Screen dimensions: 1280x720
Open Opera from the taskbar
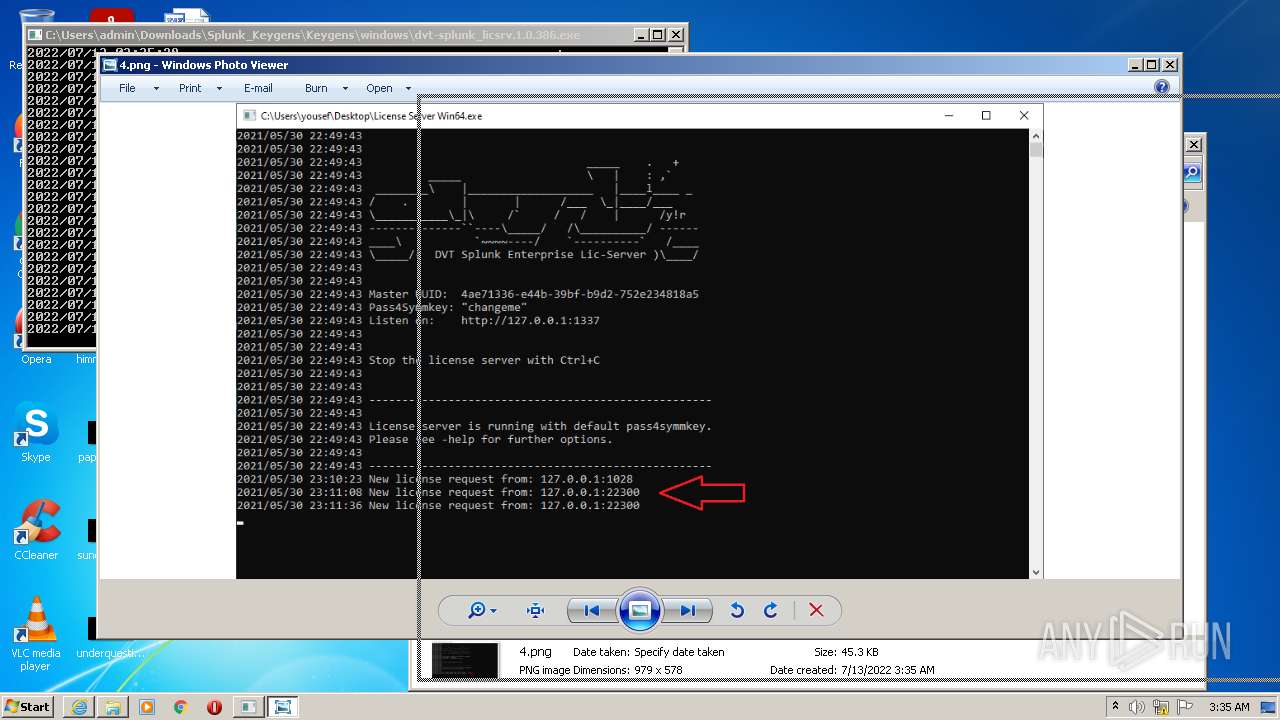click(x=214, y=707)
